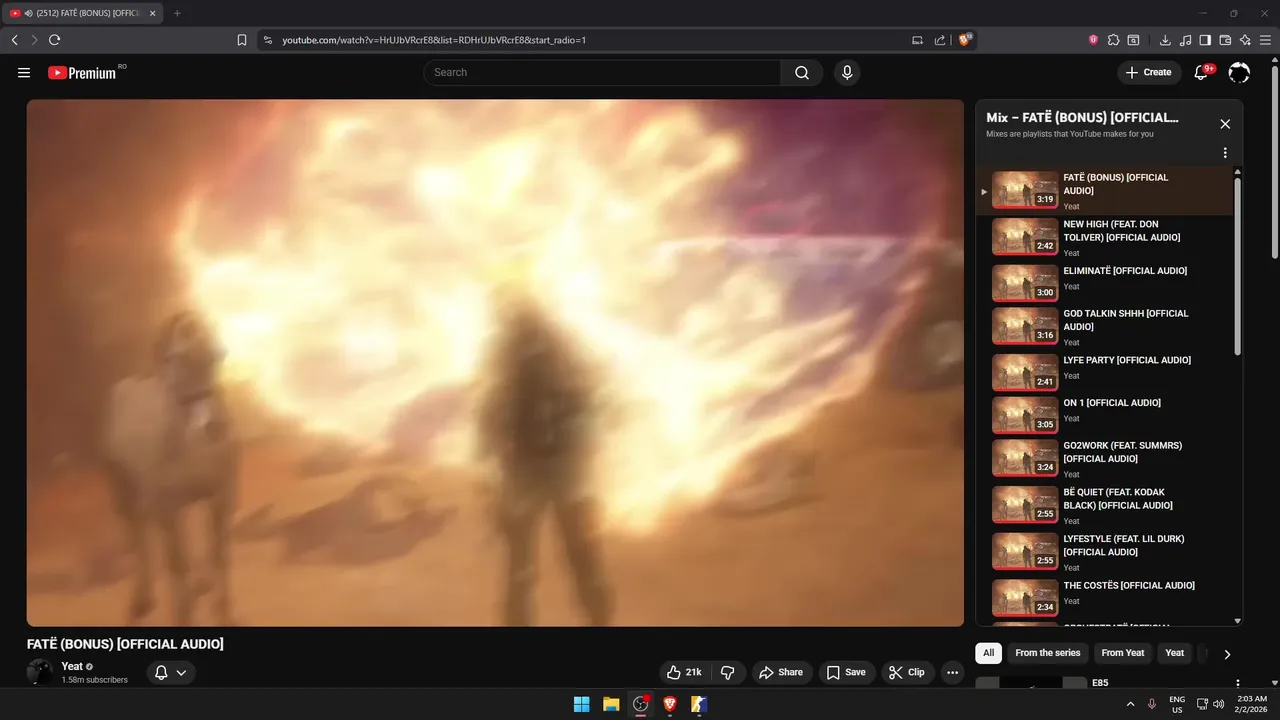Open browser extensions puzzle icon
This screenshot has height=720, width=1280.
pyautogui.click(x=1113, y=40)
